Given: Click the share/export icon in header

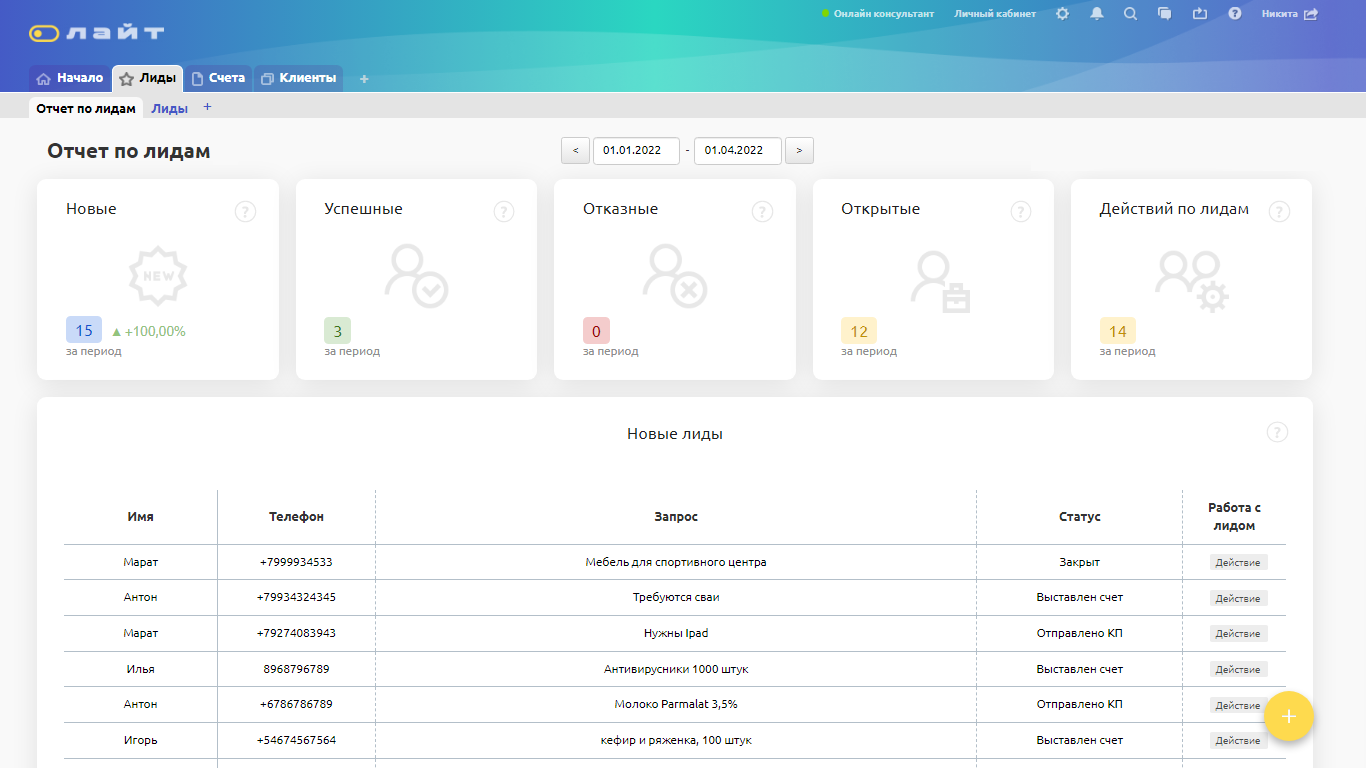Looking at the screenshot, I should [1200, 14].
